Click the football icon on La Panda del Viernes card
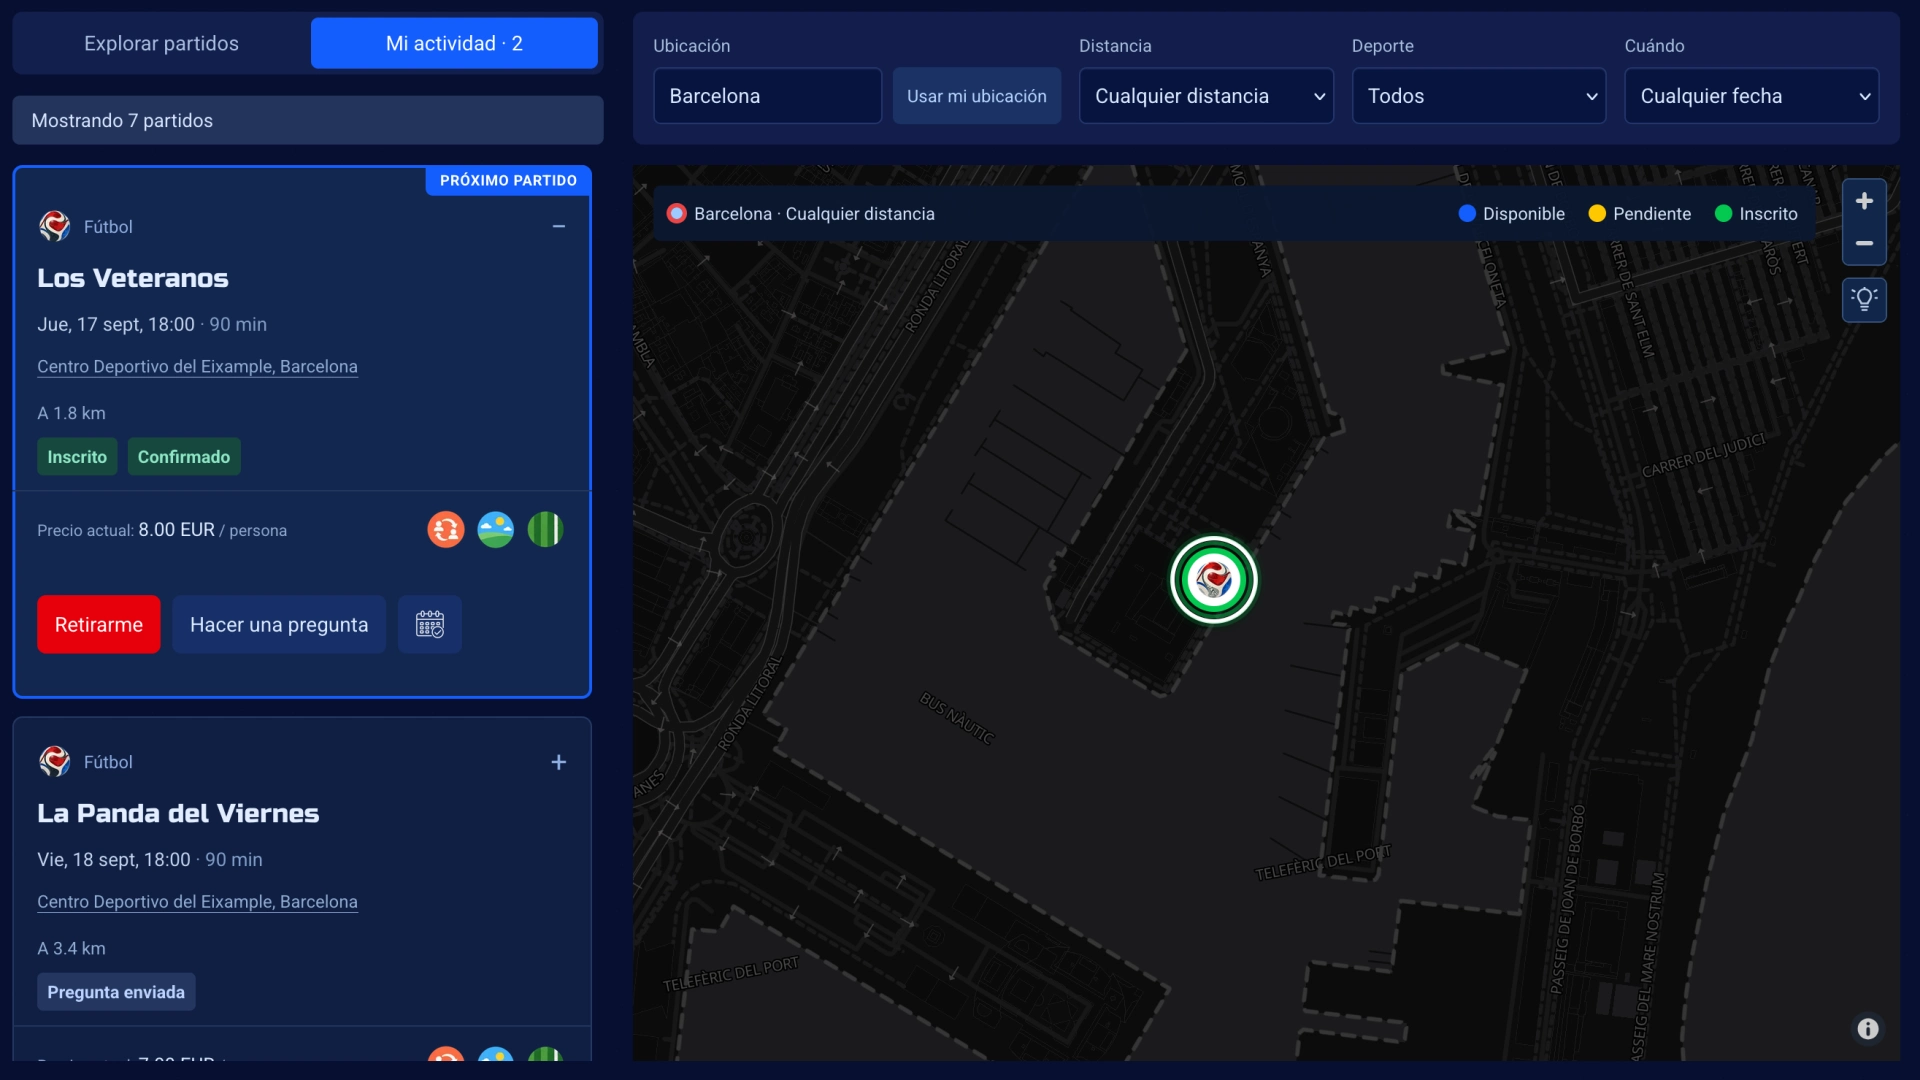 (x=55, y=761)
